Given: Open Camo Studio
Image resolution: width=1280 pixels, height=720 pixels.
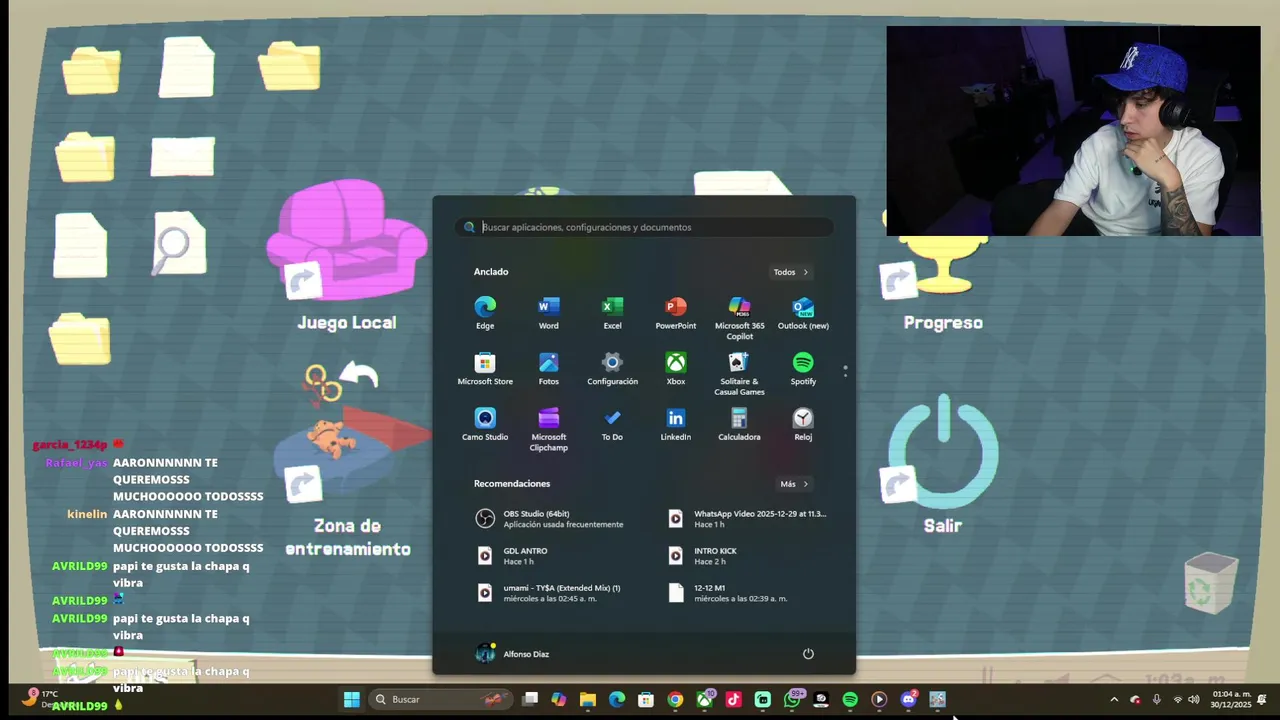Looking at the screenshot, I should 485,425.
